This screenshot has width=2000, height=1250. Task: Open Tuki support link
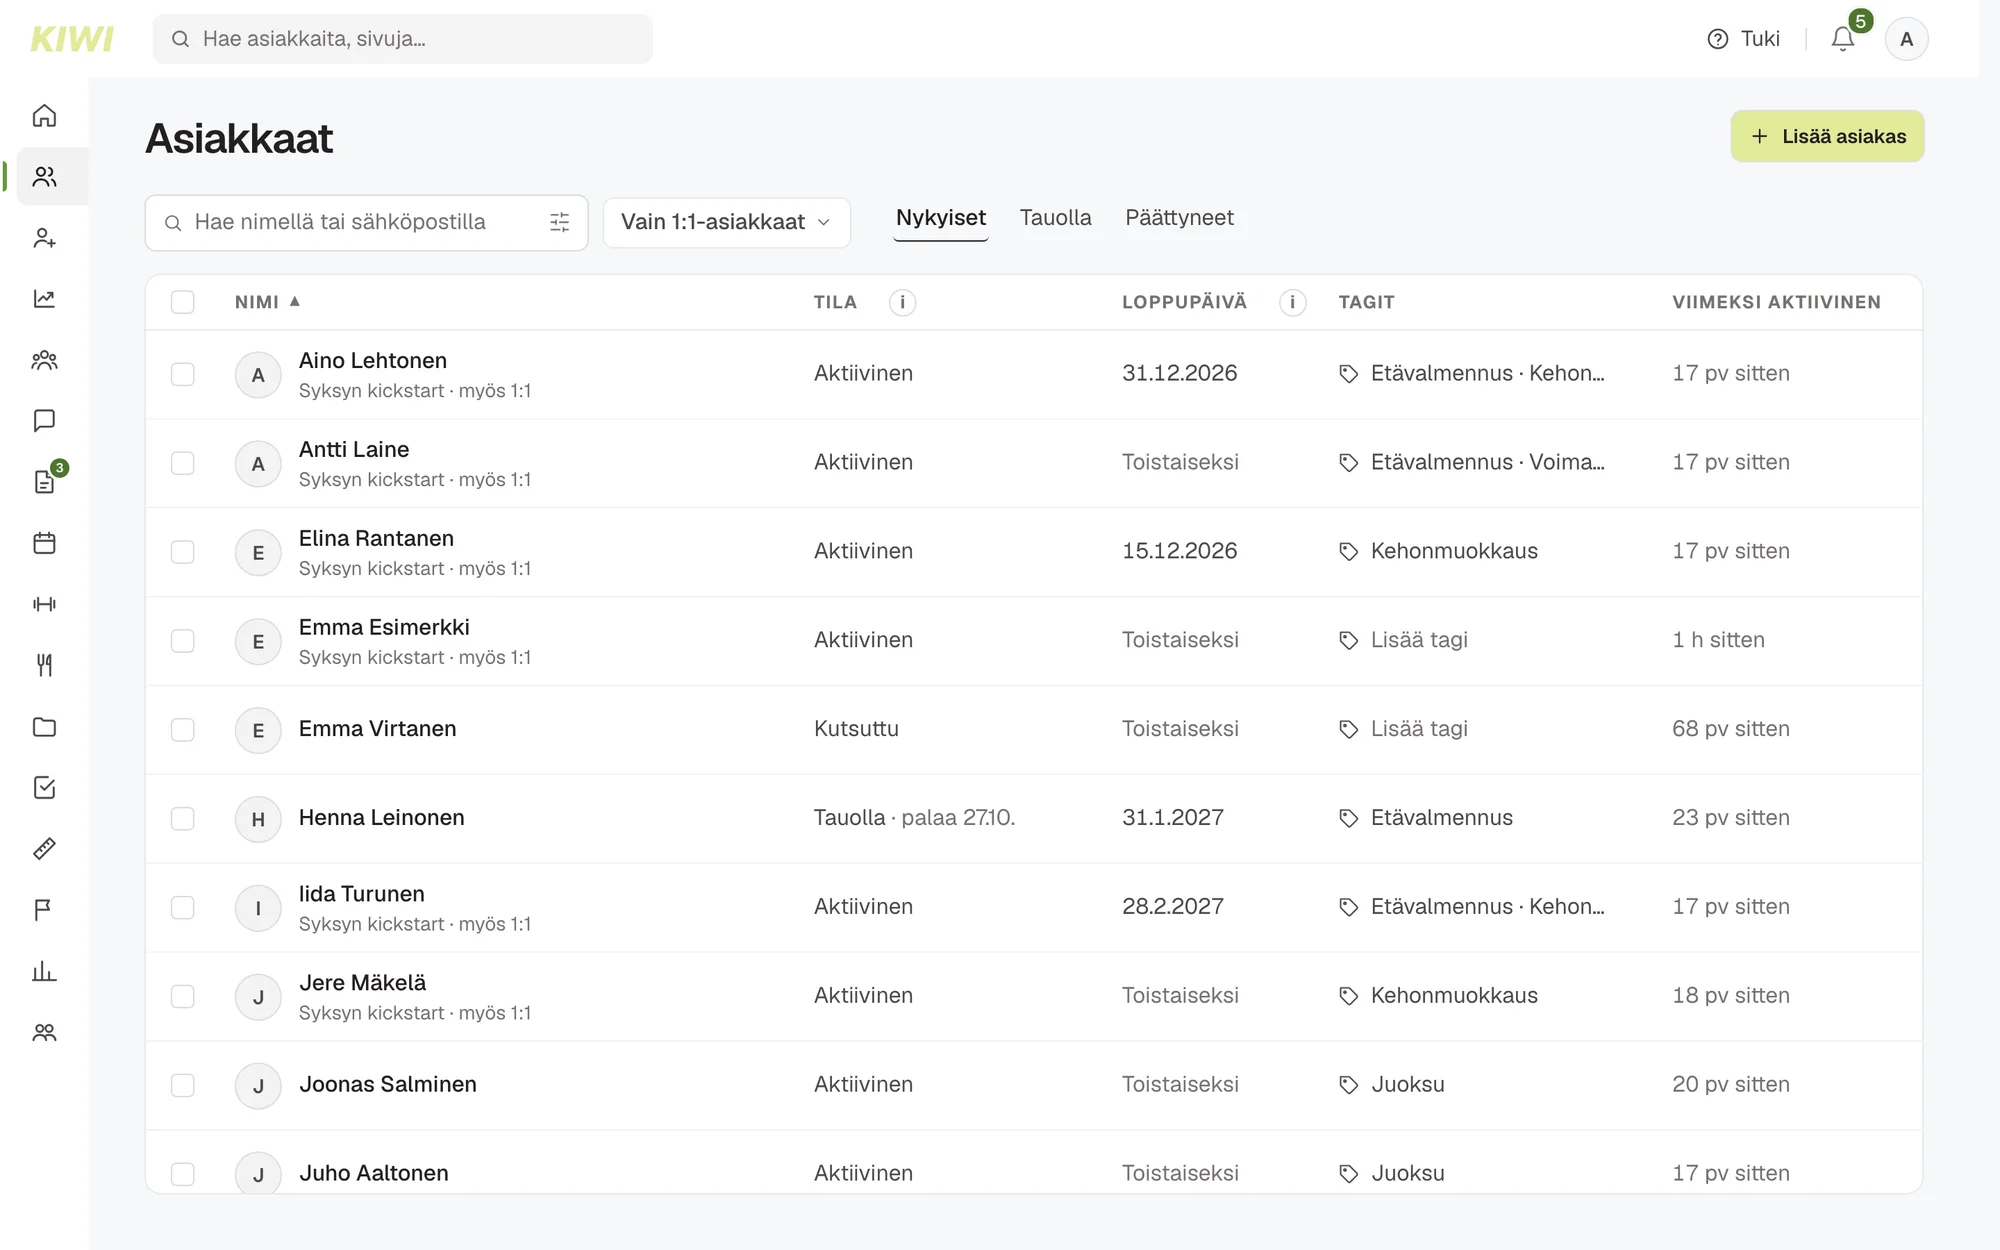1743,39
